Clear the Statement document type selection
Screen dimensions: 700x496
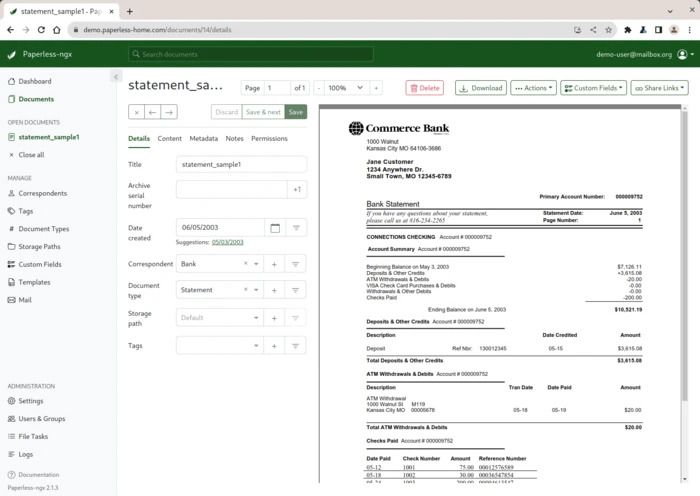pos(246,289)
